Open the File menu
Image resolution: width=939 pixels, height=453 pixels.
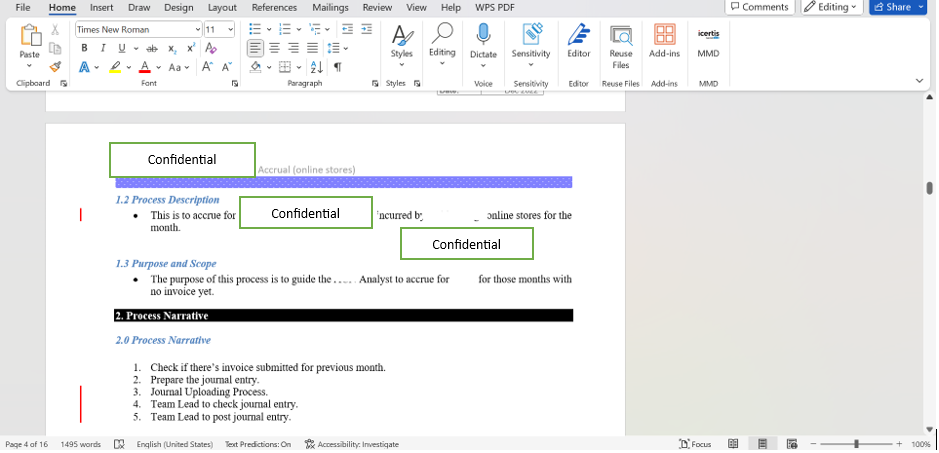click(23, 8)
